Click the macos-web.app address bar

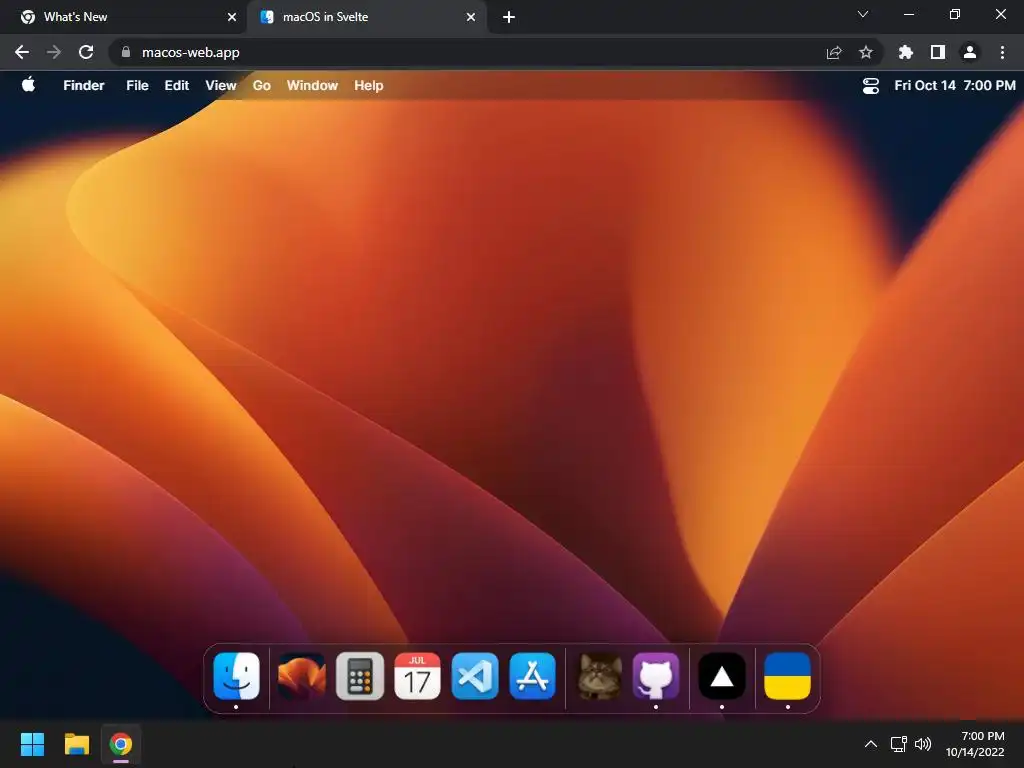coord(495,52)
